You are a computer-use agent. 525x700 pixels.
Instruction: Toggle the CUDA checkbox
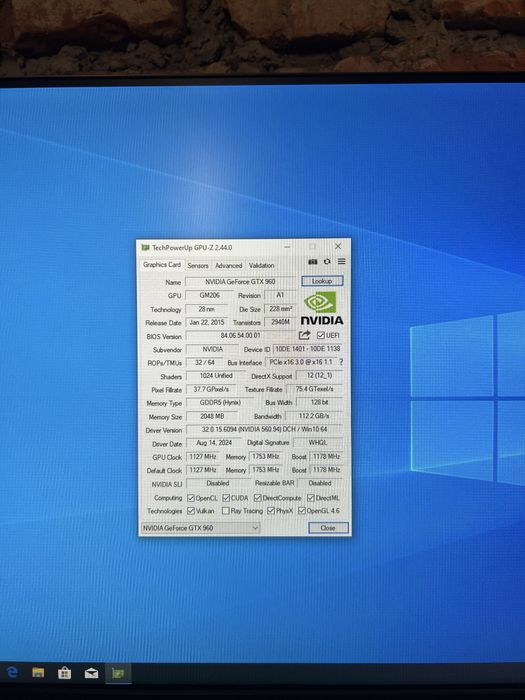tap(226, 498)
